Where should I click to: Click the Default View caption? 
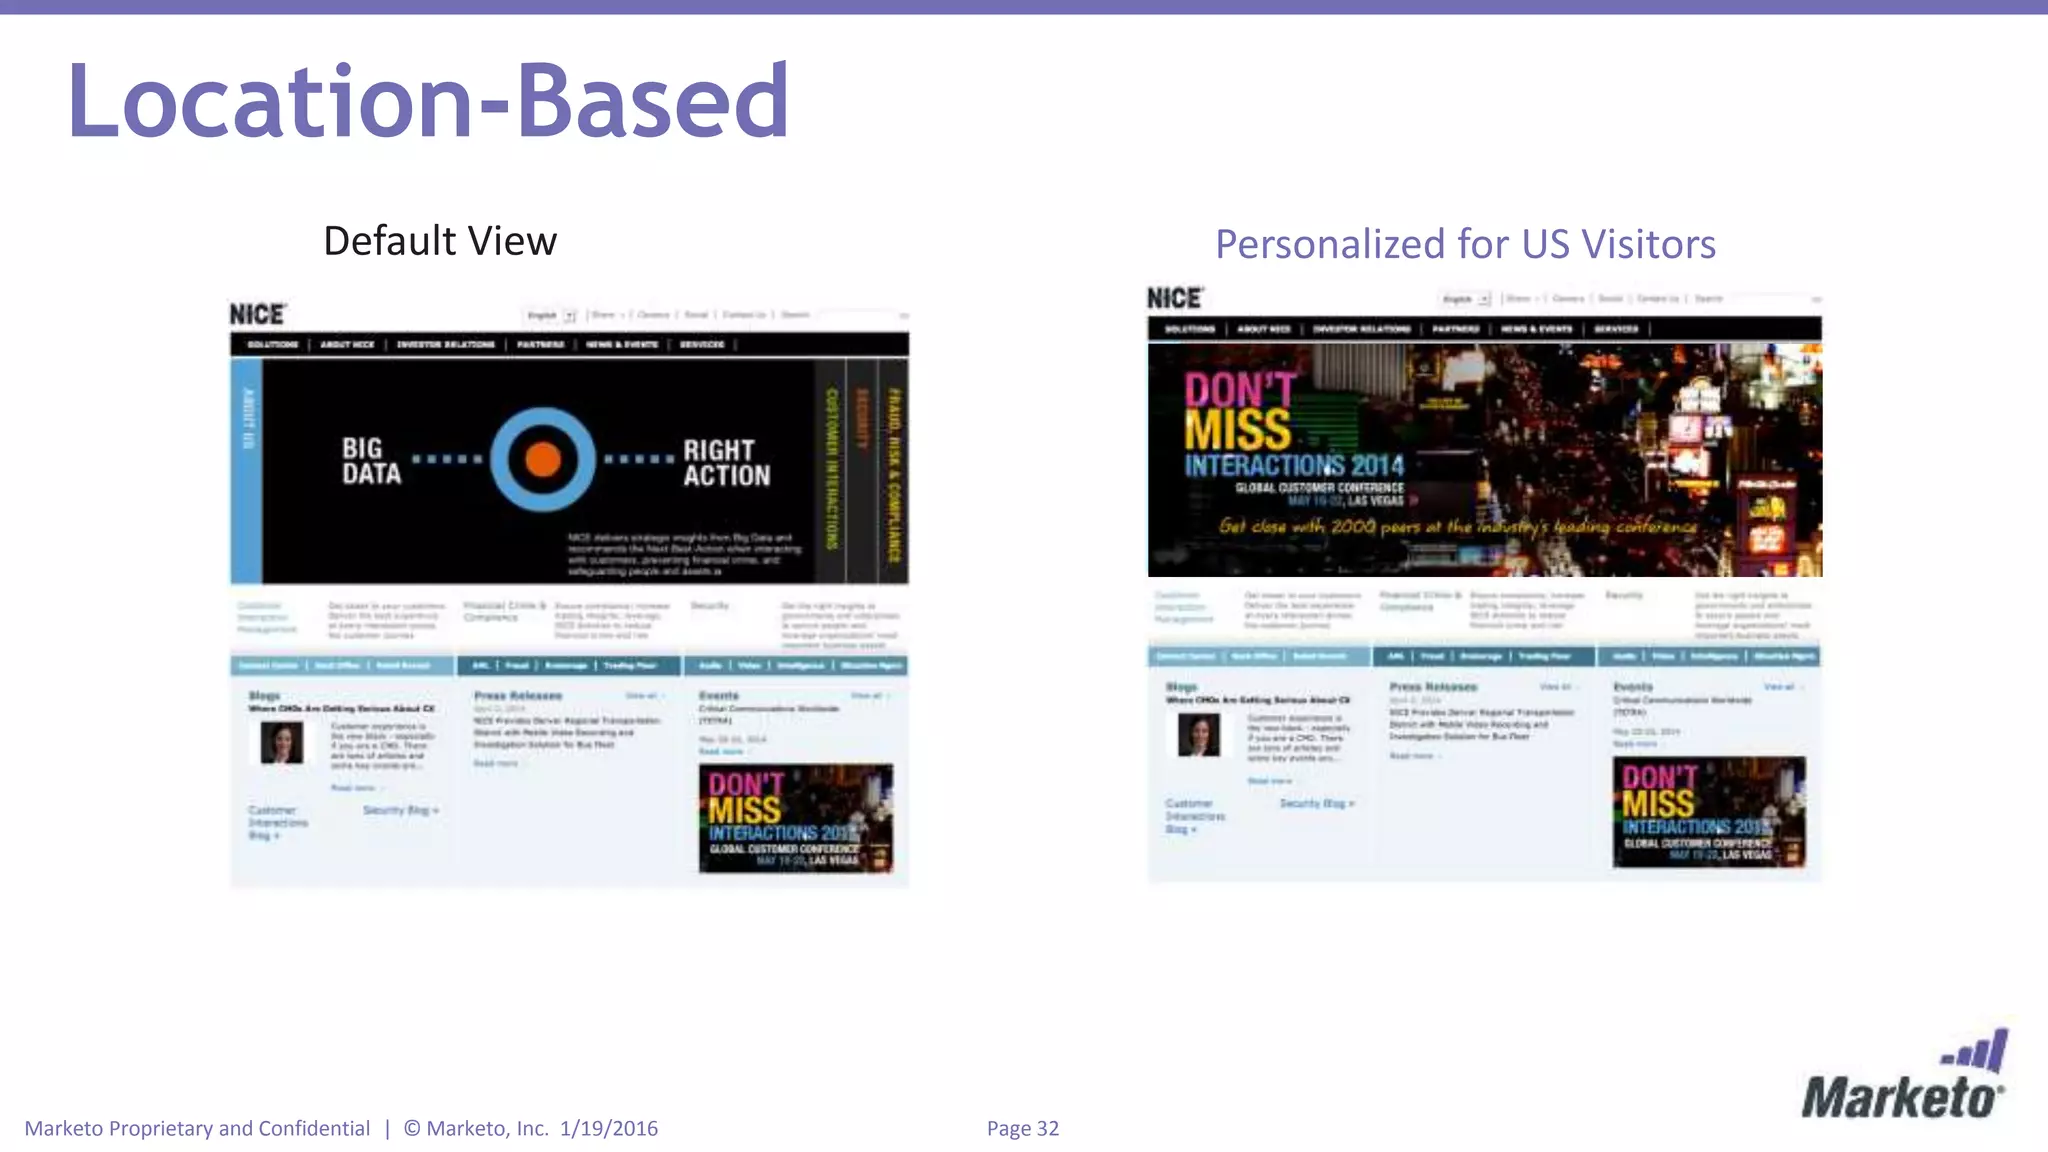click(440, 241)
